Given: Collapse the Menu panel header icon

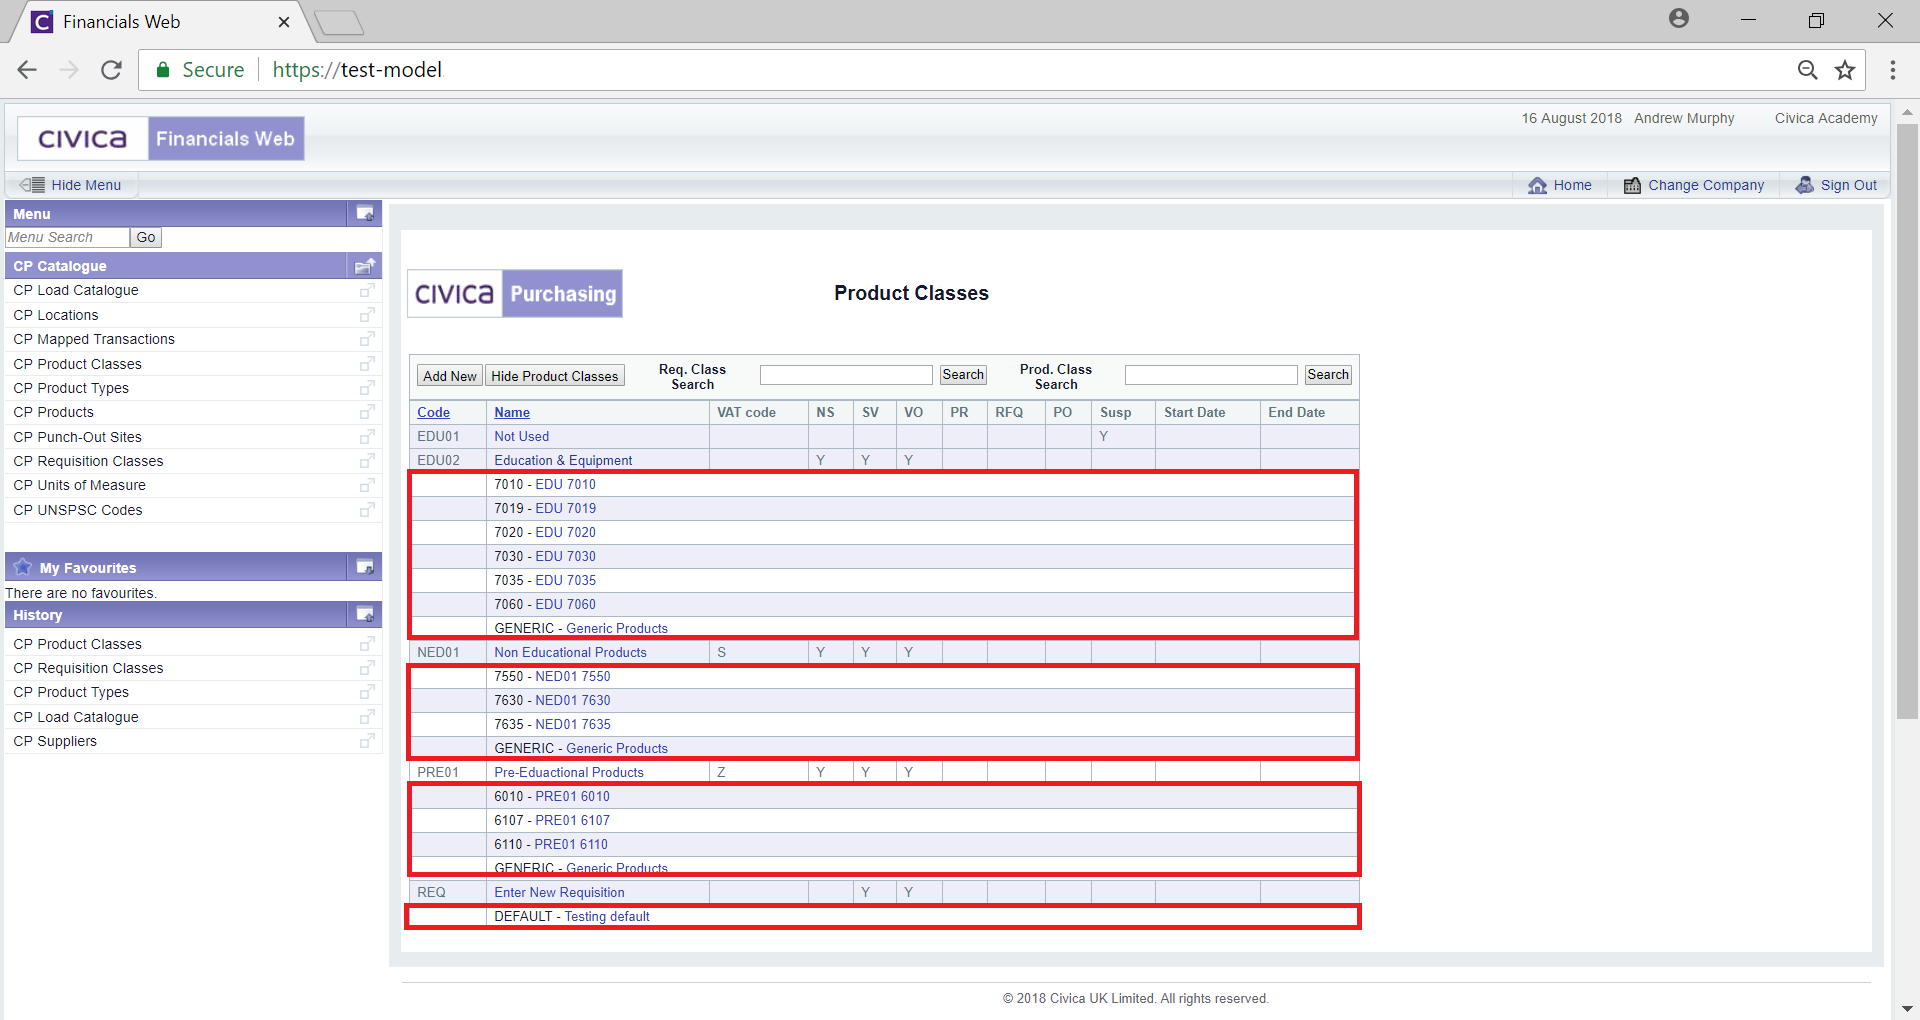Looking at the screenshot, I should (365, 214).
